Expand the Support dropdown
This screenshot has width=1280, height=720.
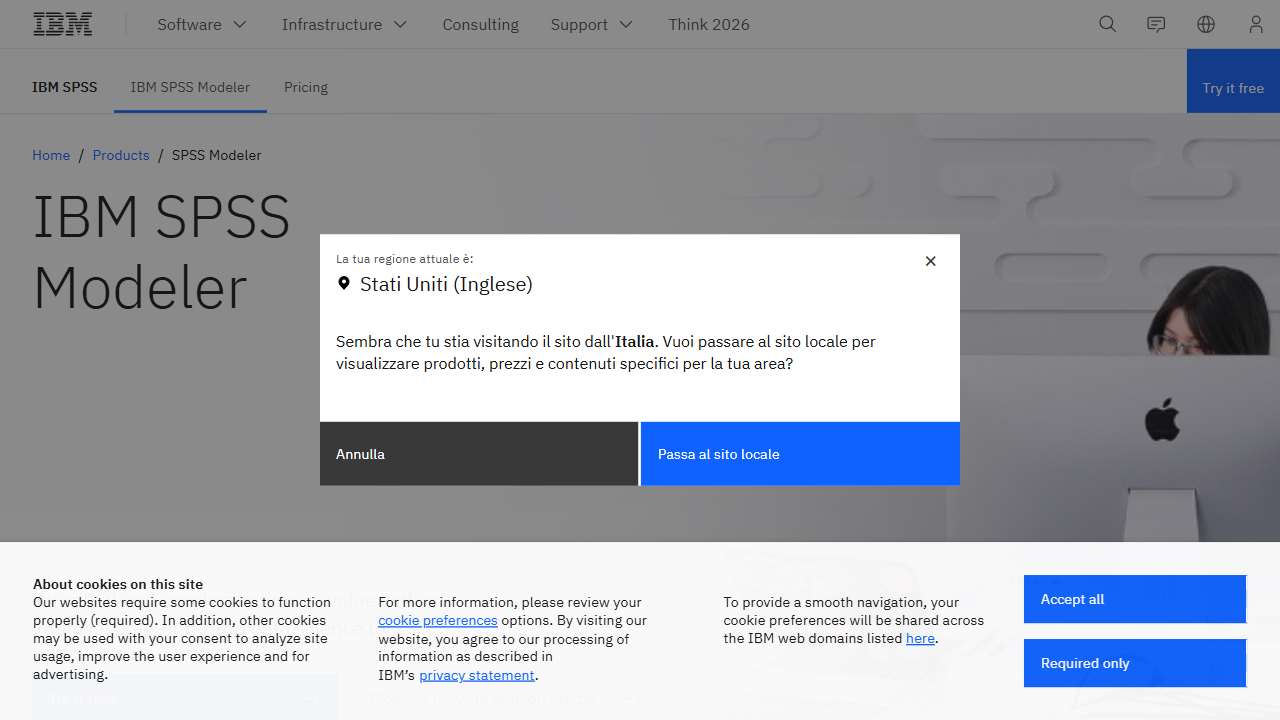pos(592,24)
